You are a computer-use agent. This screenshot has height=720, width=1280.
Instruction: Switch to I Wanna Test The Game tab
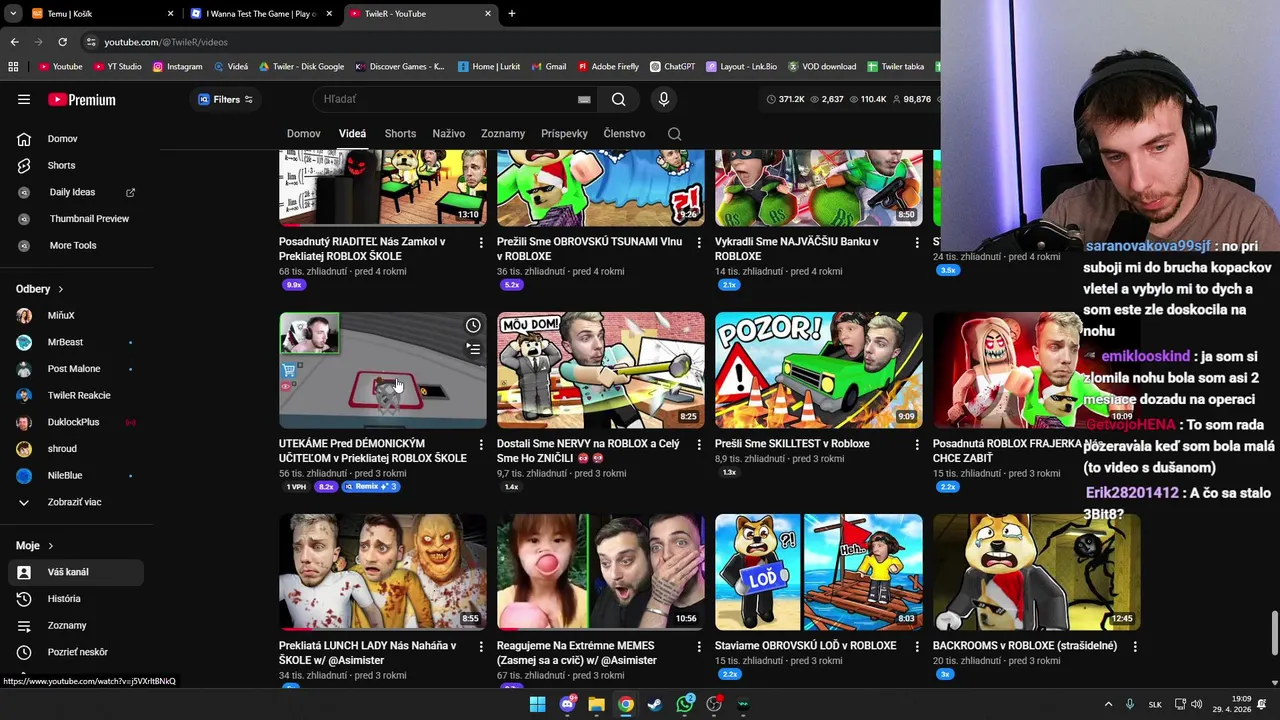click(x=260, y=13)
